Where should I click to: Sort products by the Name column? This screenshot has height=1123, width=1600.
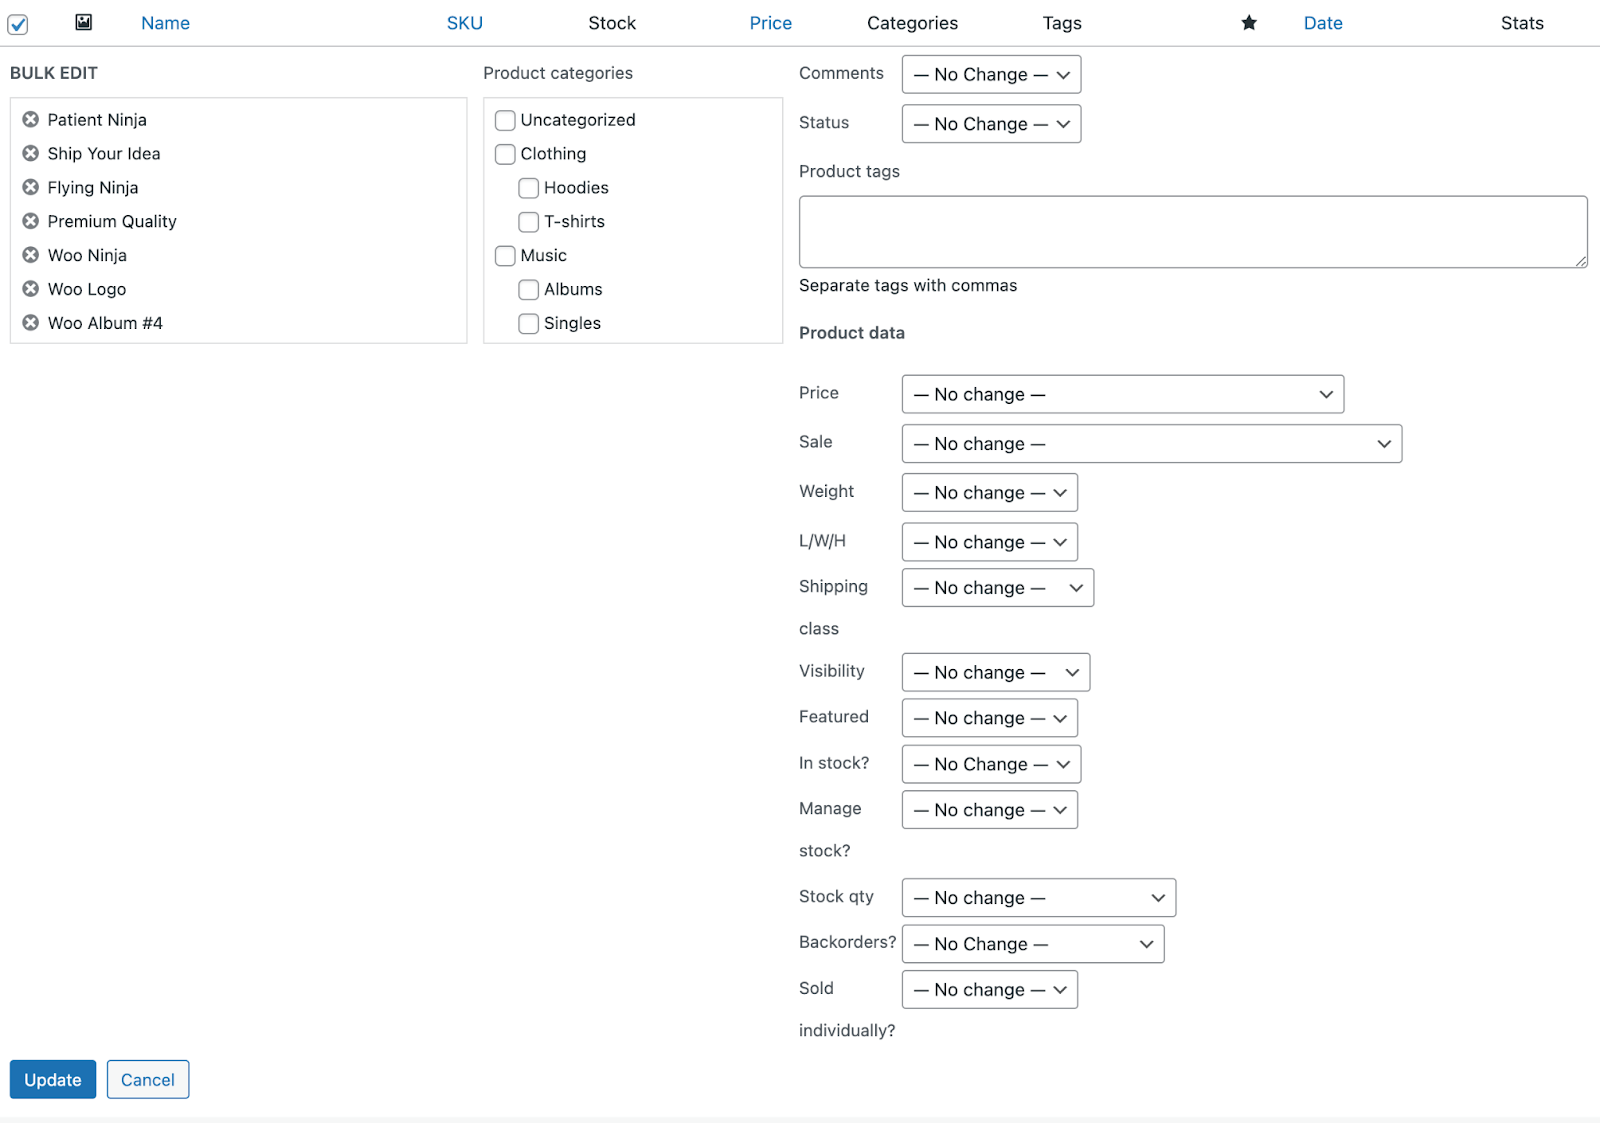(164, 22)
